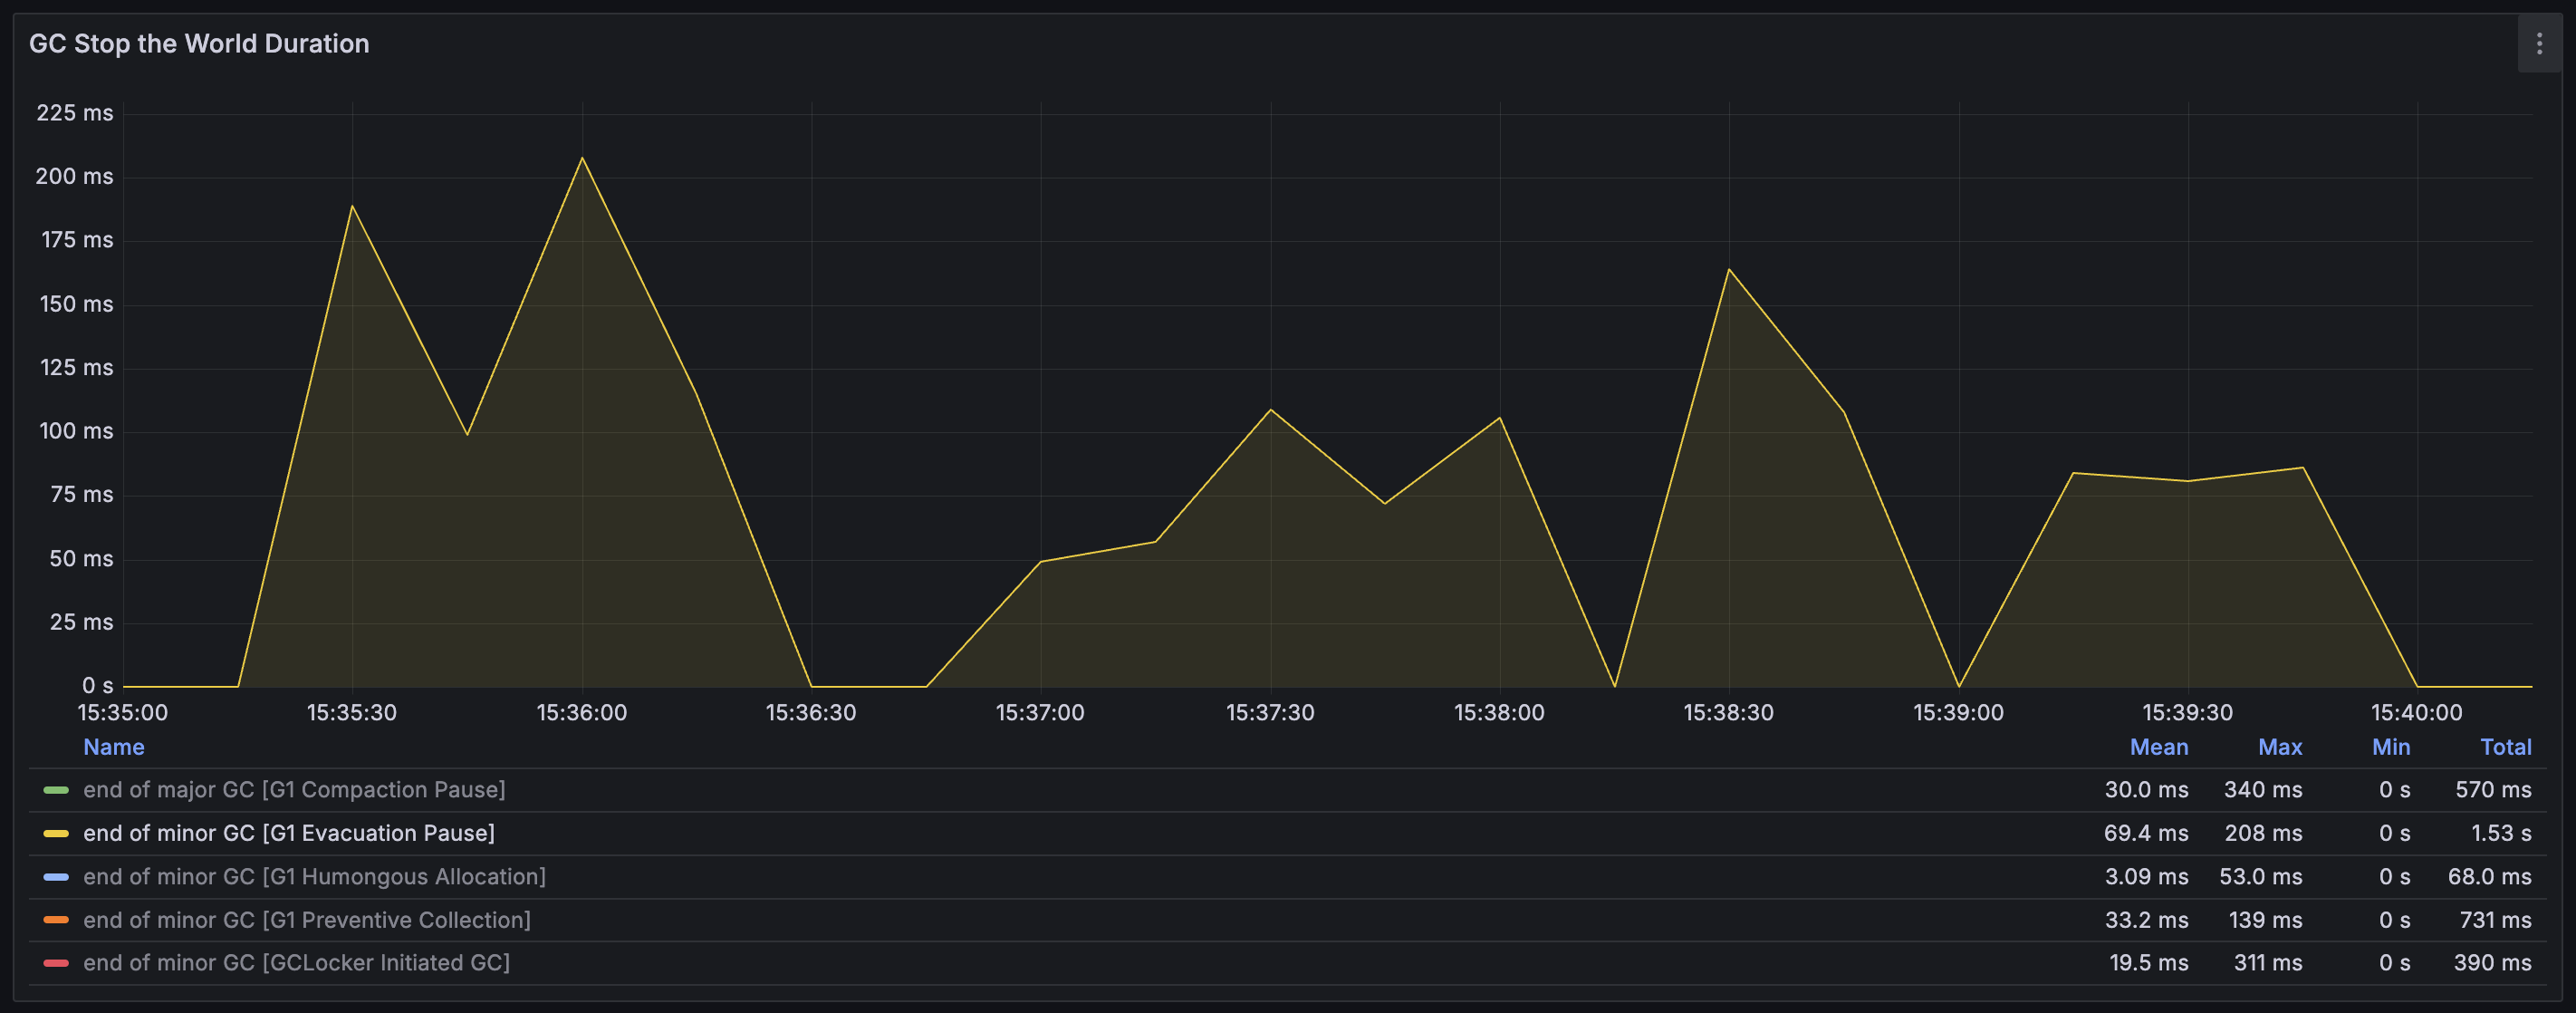Image resolution: width=2576 pixels, height=1013 pixels.
Task: Click the 3.09 ms mean value
Action: (2146, 877)
